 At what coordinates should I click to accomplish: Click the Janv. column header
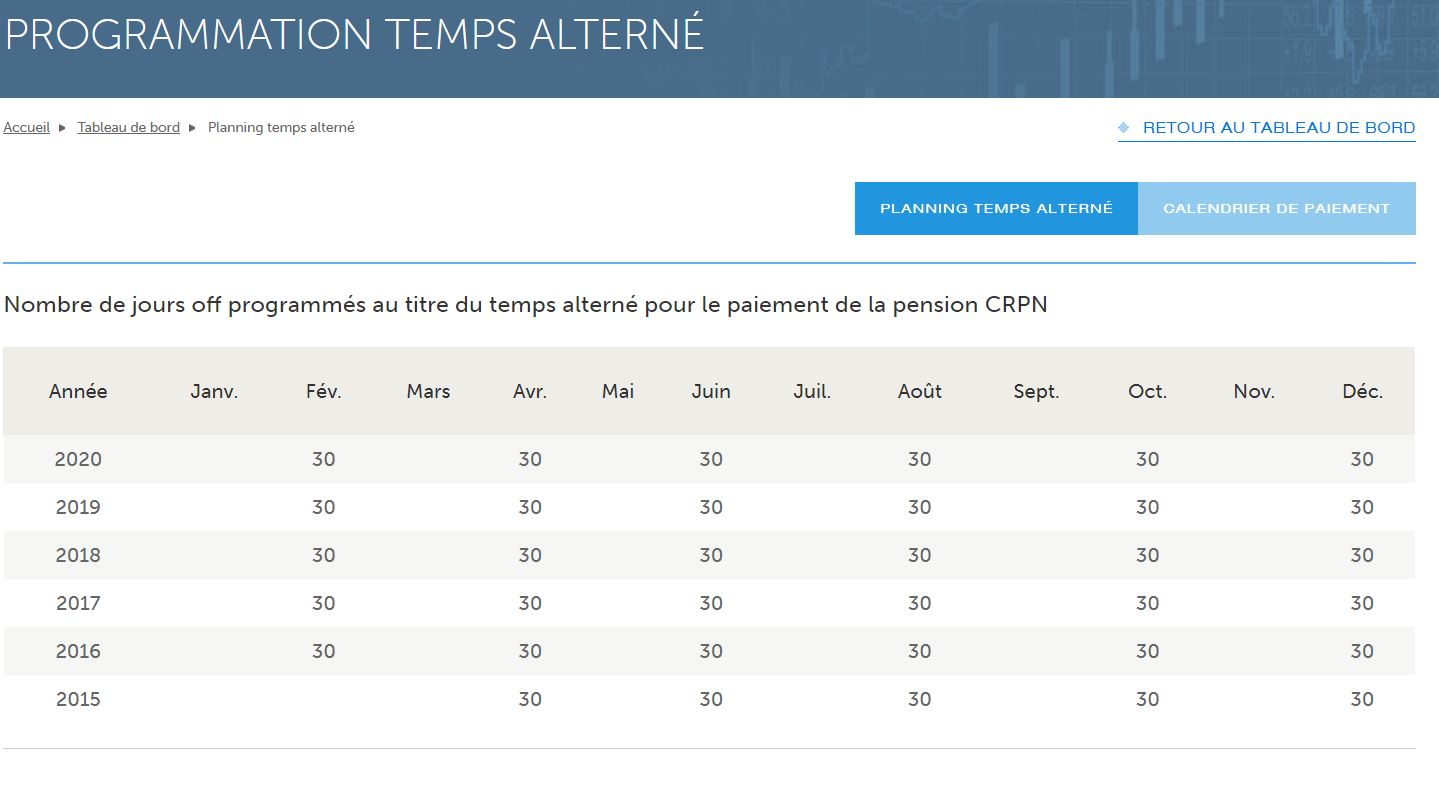tap(214, 392)
